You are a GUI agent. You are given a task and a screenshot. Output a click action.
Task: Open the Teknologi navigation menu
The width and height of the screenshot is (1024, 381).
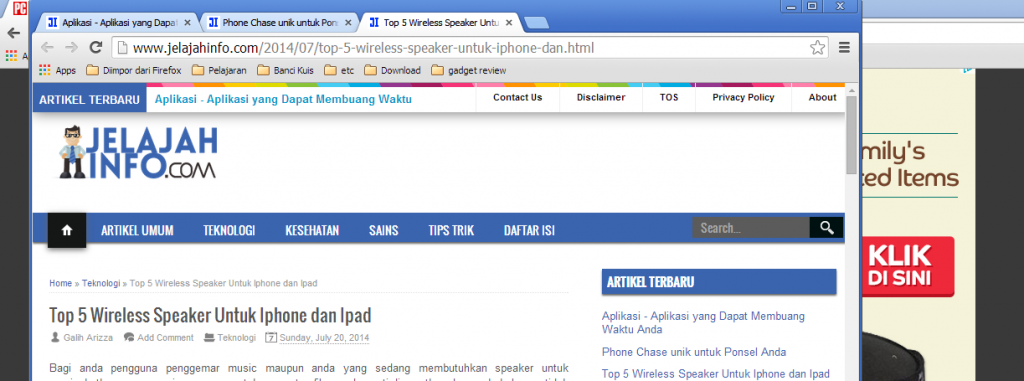pyautogui.click(x=229, y=230)
